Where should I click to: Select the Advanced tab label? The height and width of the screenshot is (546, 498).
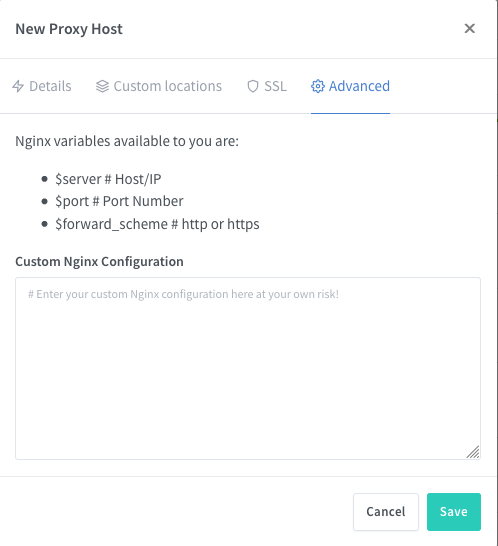coord(359,86)
